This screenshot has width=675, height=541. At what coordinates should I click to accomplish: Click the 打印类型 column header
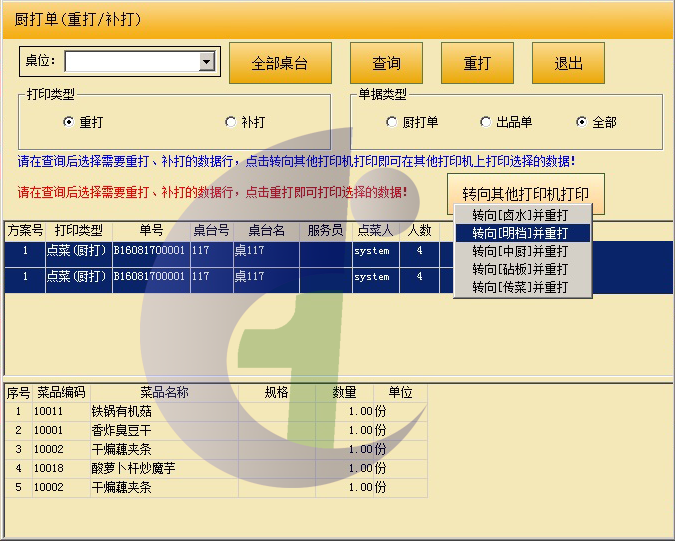coord(79,231)
